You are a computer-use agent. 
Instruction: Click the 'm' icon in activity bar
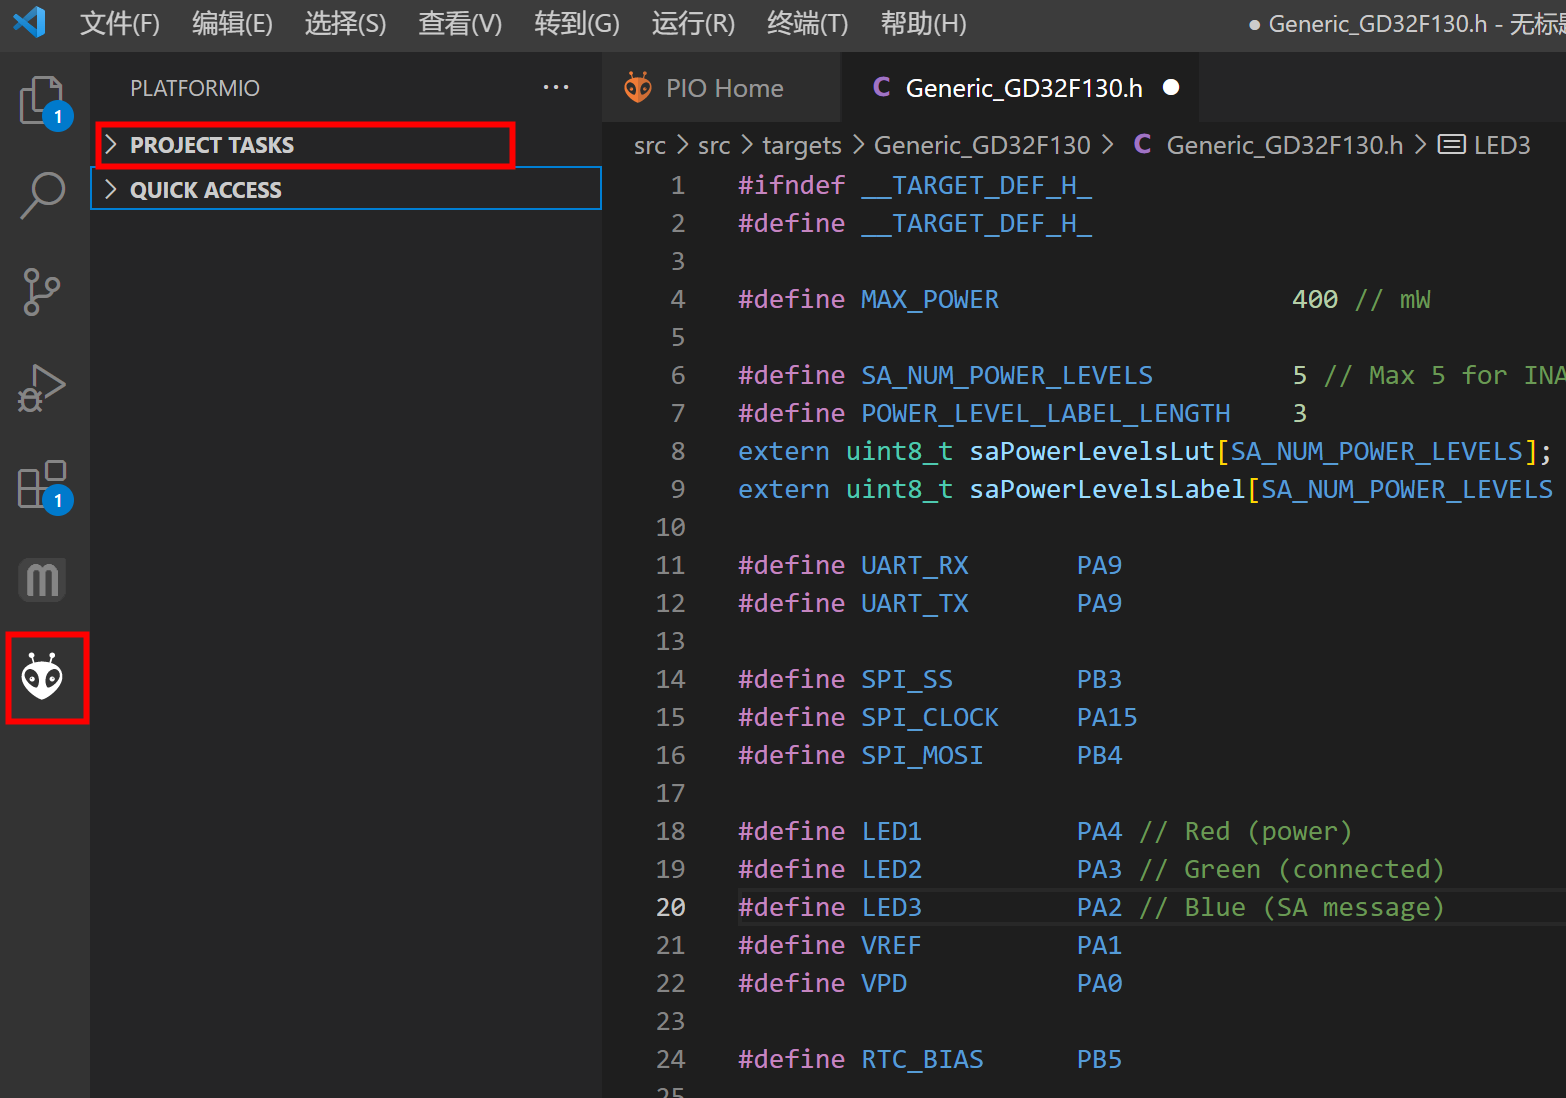42,580
